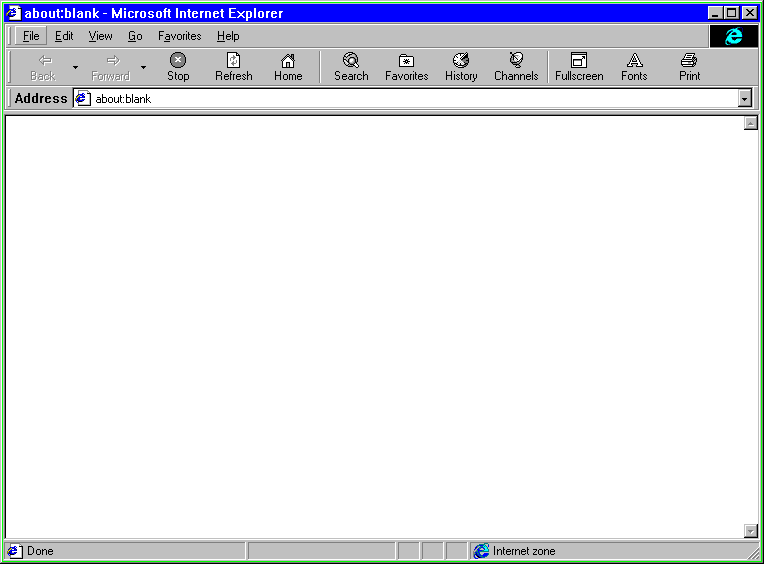Refresh the current page
764x564 pixels.
coord(234,67)
